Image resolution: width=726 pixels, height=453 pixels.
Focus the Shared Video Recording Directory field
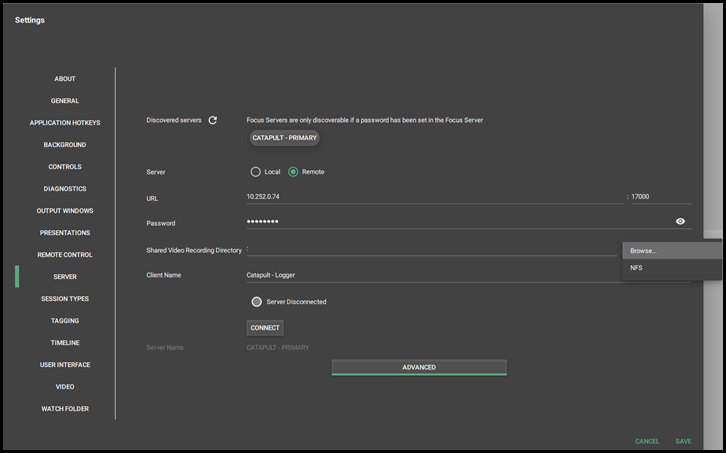pos(432,250)
